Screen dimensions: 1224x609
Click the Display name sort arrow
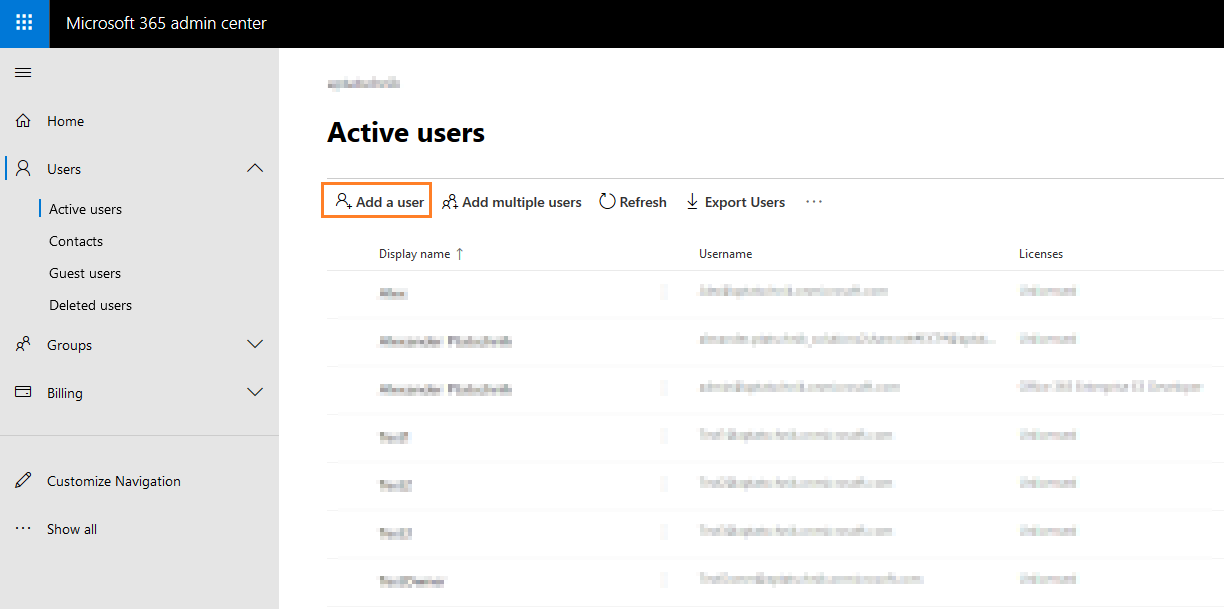(x=460, y=254)
